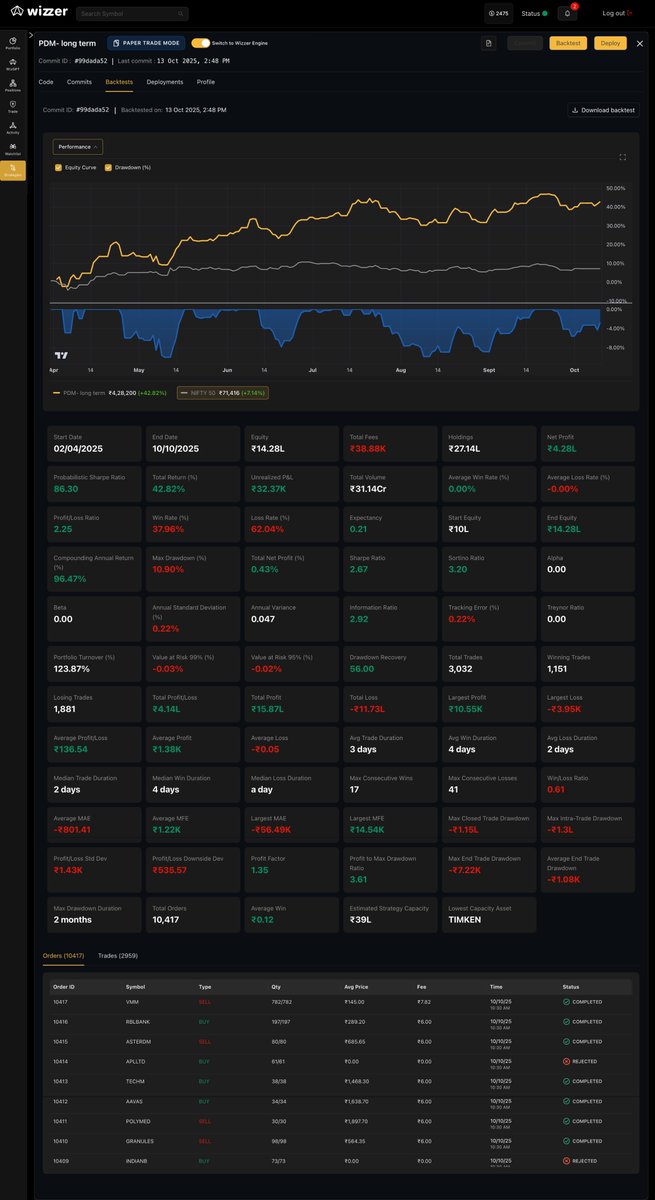Open the Watchlist sidebar icon
This screenshot has height=1200, width=655.
click(13, 147)
